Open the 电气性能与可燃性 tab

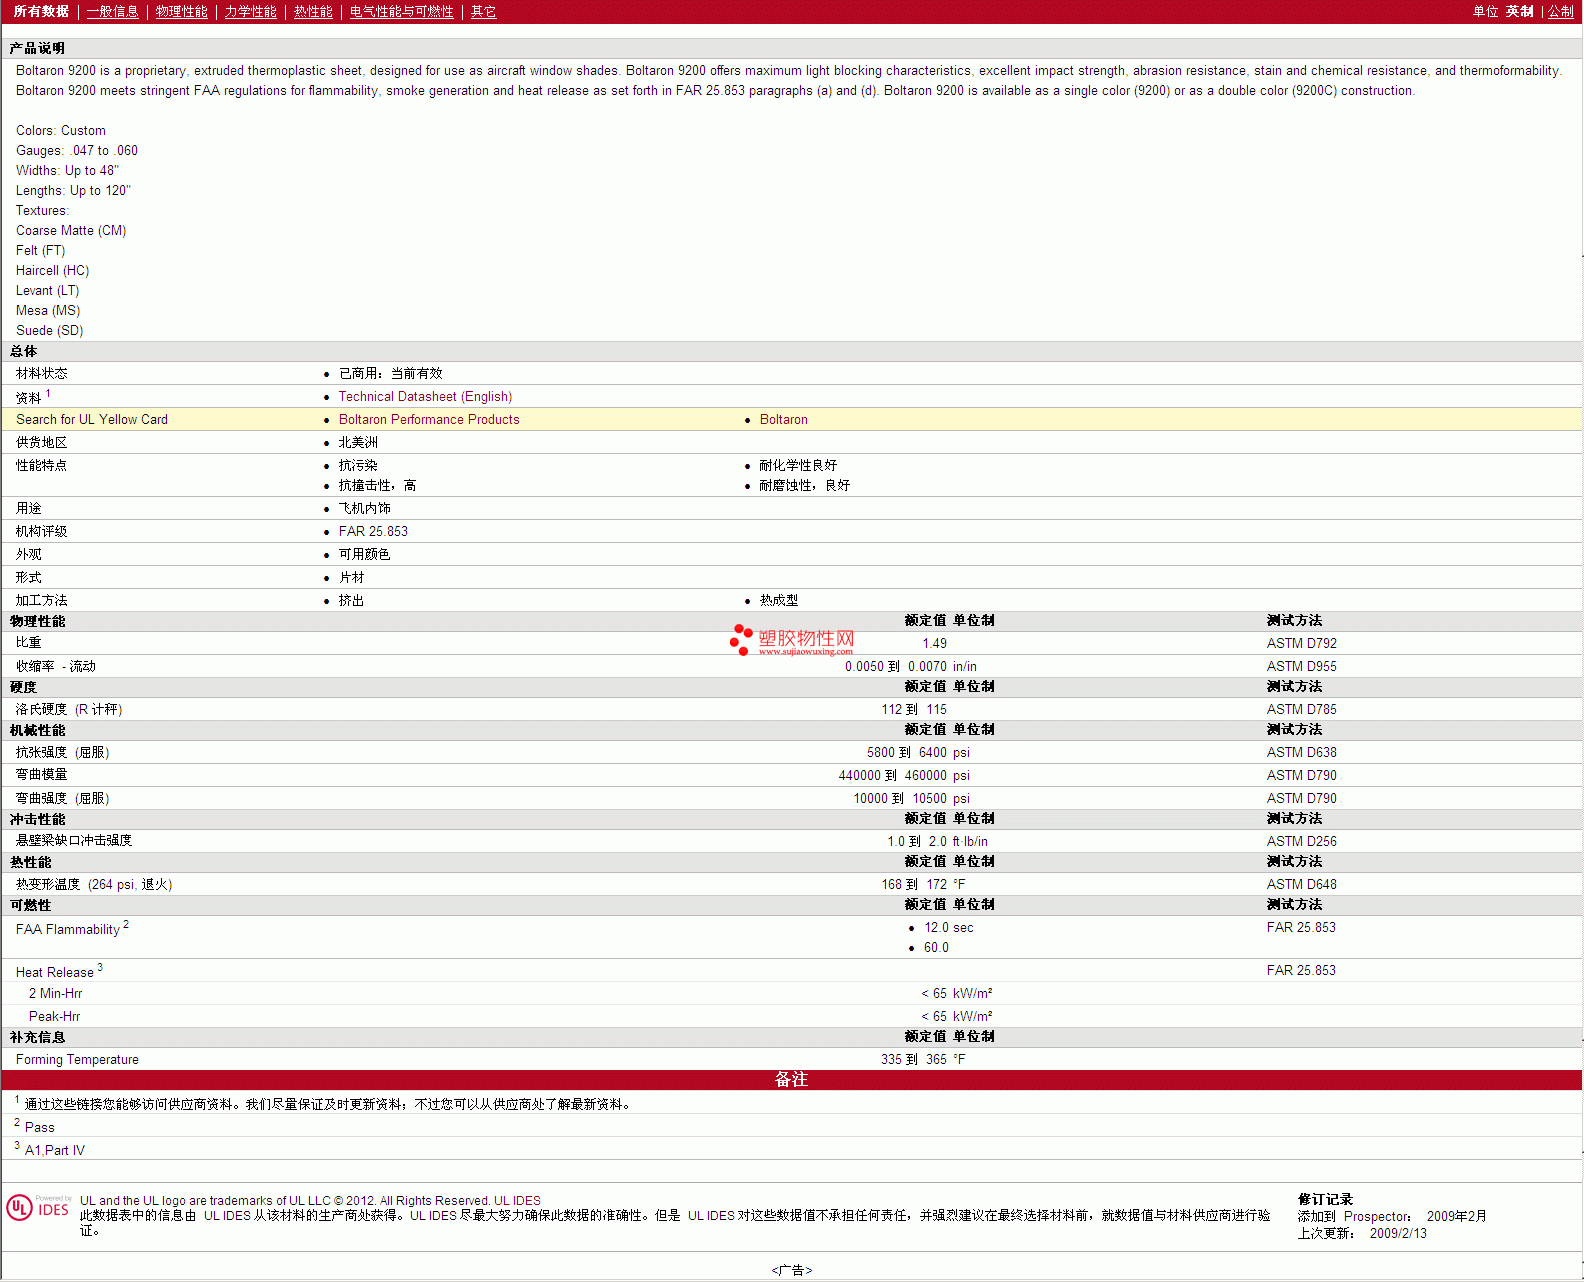401,12
